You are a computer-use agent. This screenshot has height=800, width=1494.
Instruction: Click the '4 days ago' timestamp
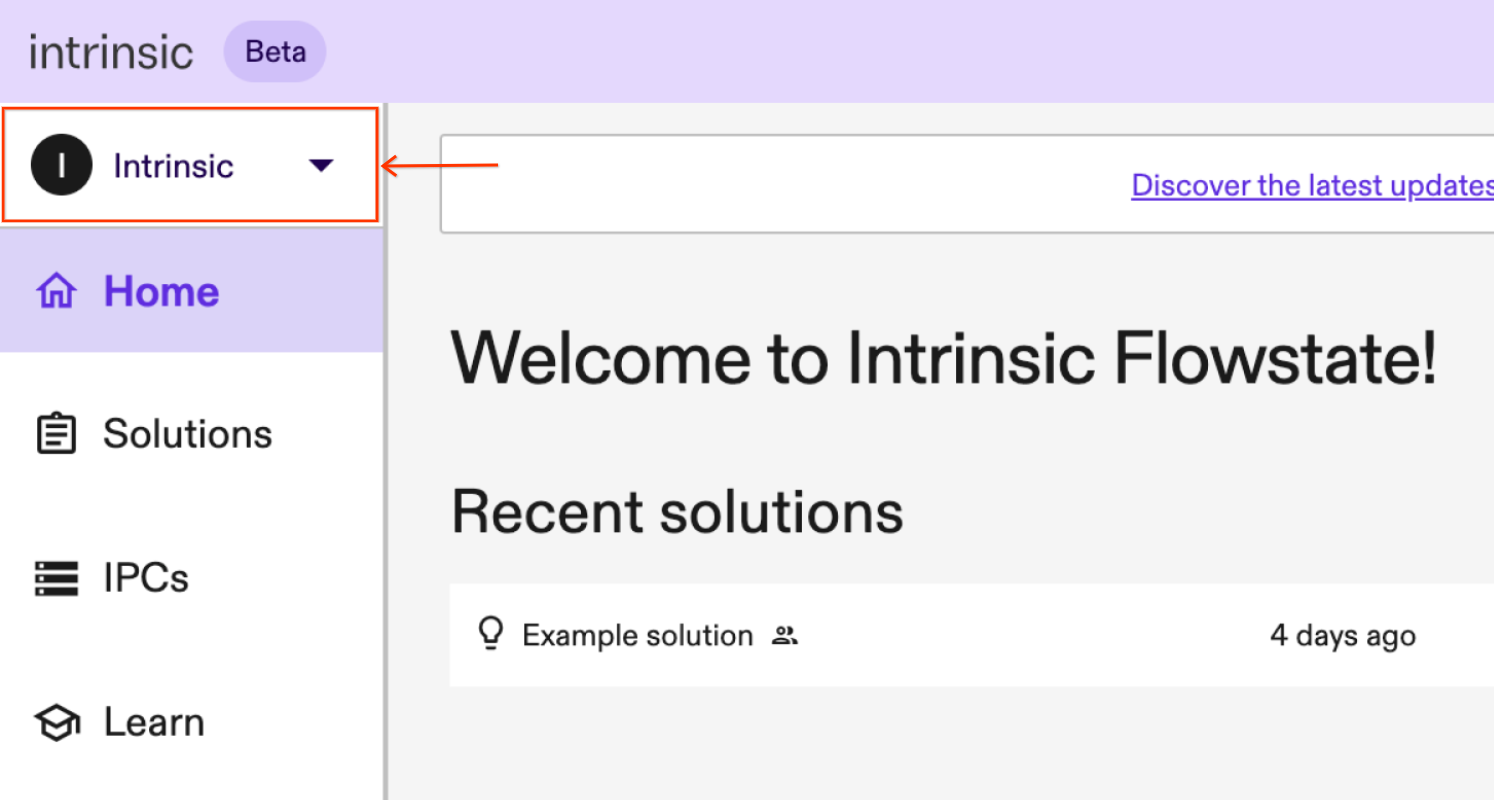[x=1342, y=636]
